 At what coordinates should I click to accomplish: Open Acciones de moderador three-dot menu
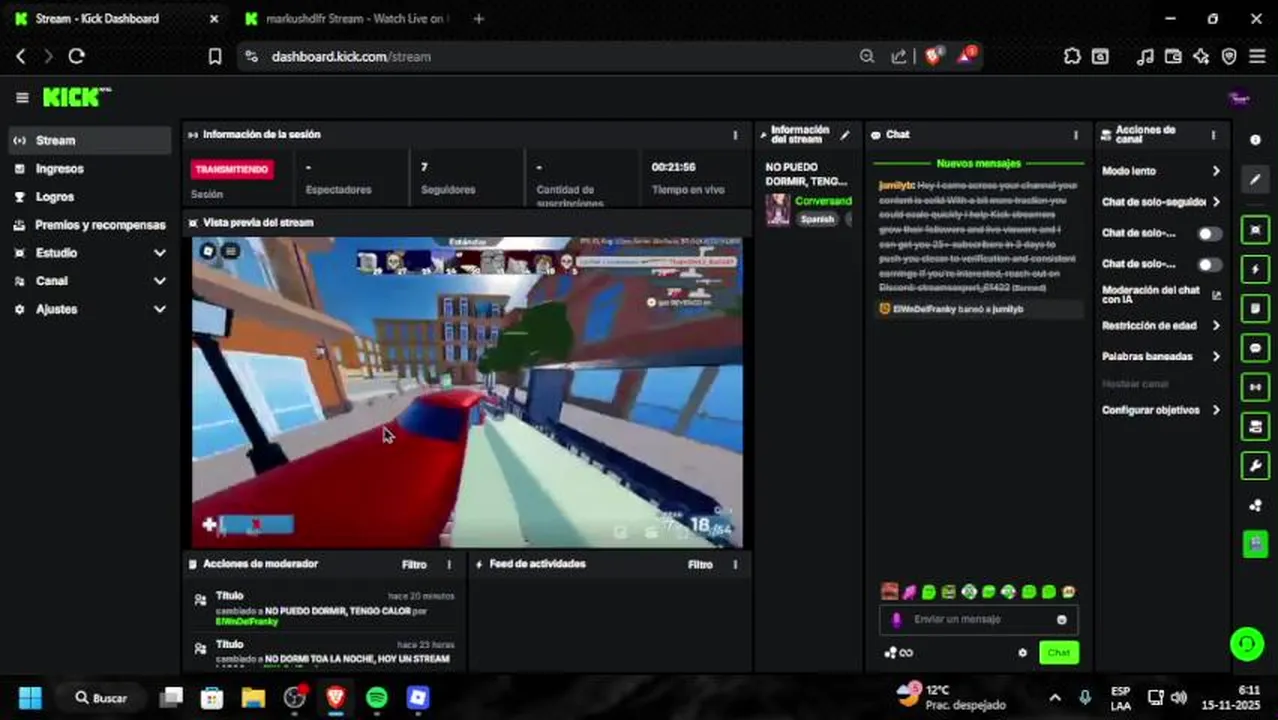[x=448, y=564]
